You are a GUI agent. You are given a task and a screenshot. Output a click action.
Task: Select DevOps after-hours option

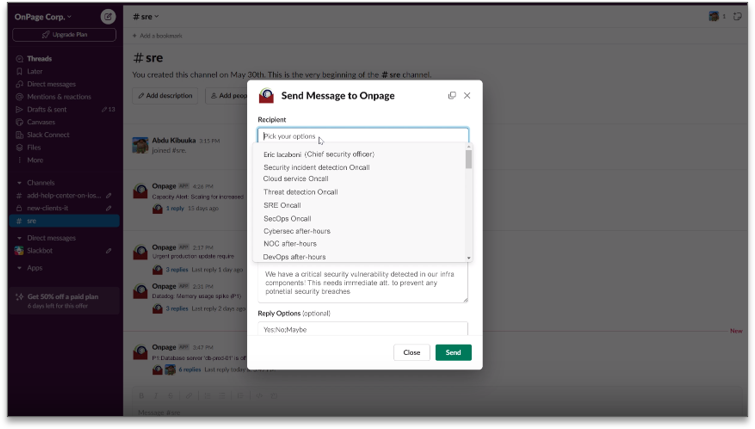pyautogui.click(x=294, y=257)
